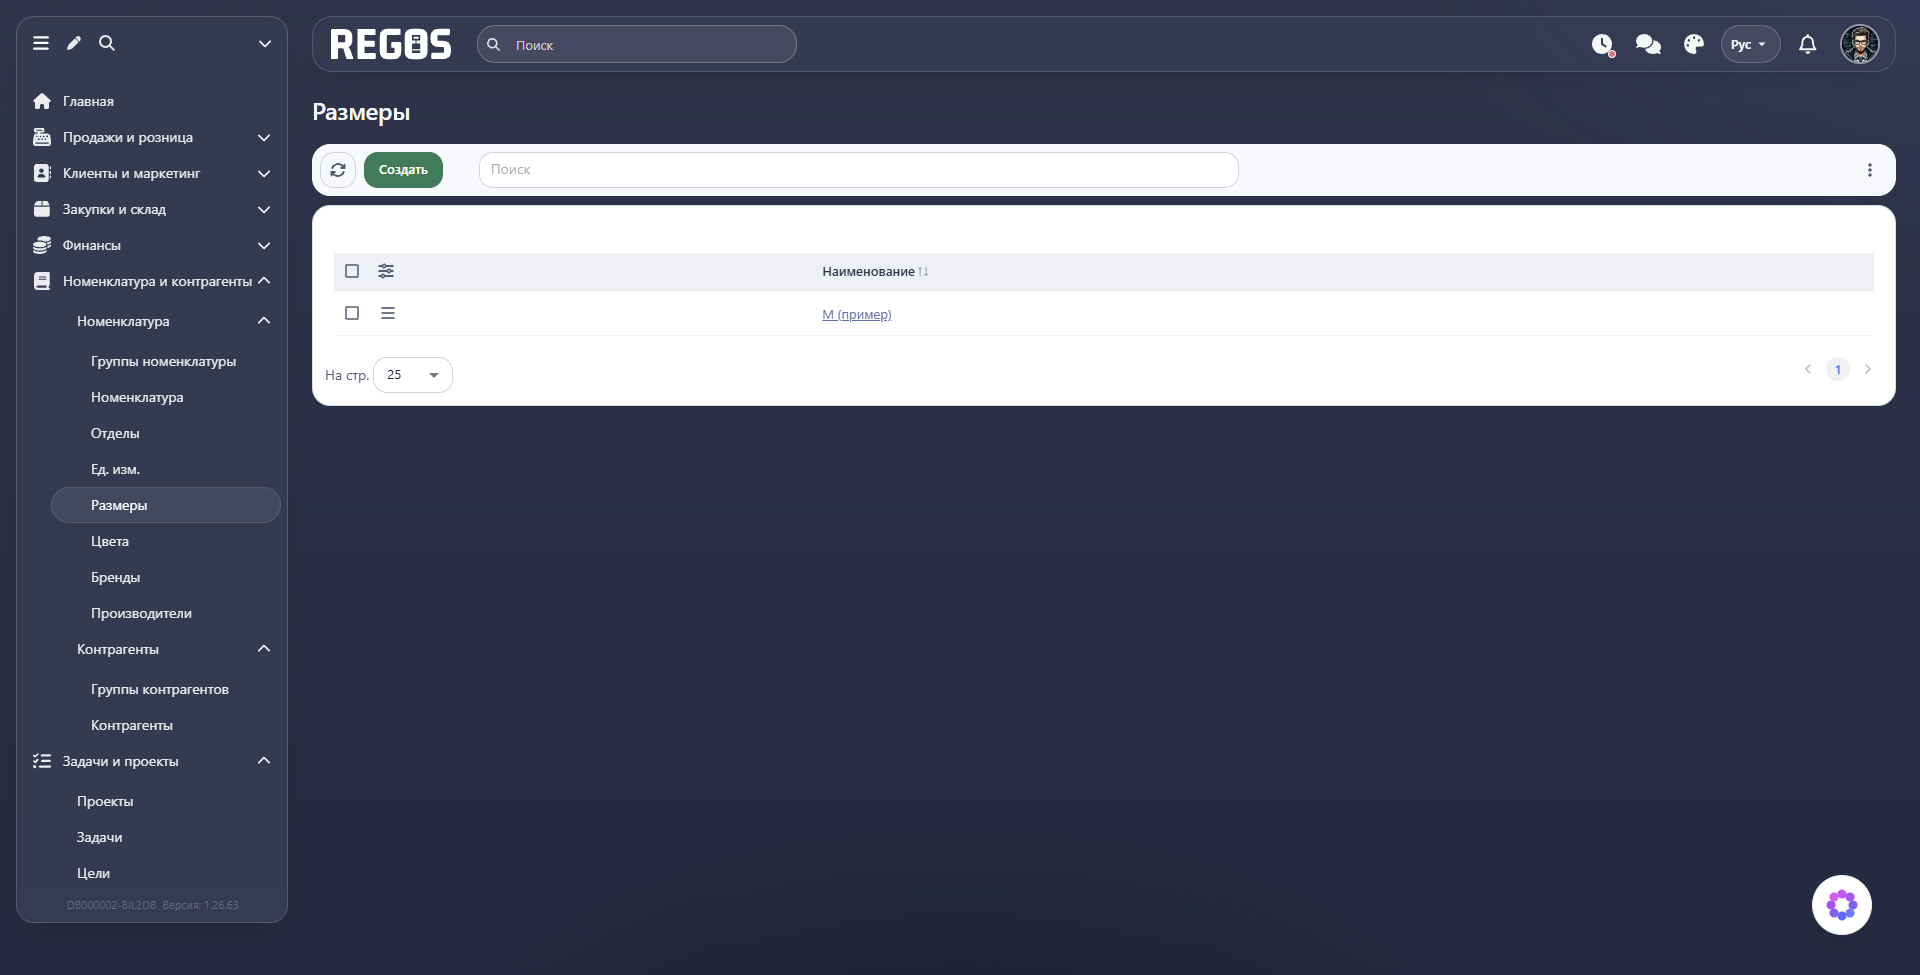
Task: Click the refresh list icon
Action: coord(338,170)
